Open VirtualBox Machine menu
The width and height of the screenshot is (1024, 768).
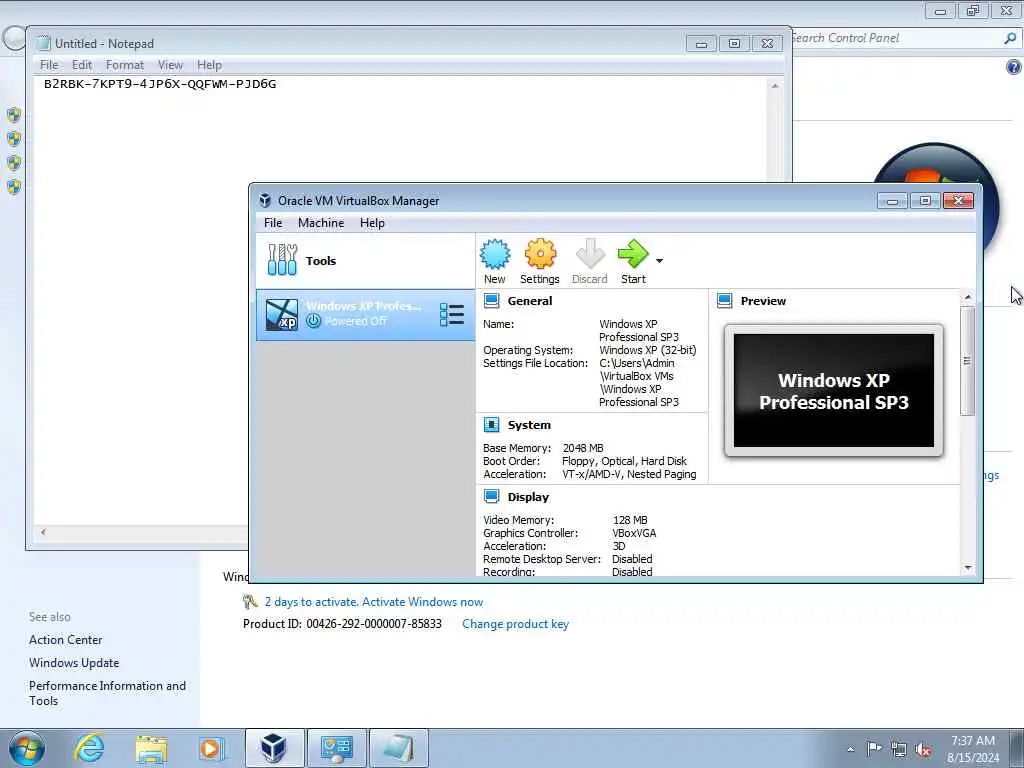(321, 223)
